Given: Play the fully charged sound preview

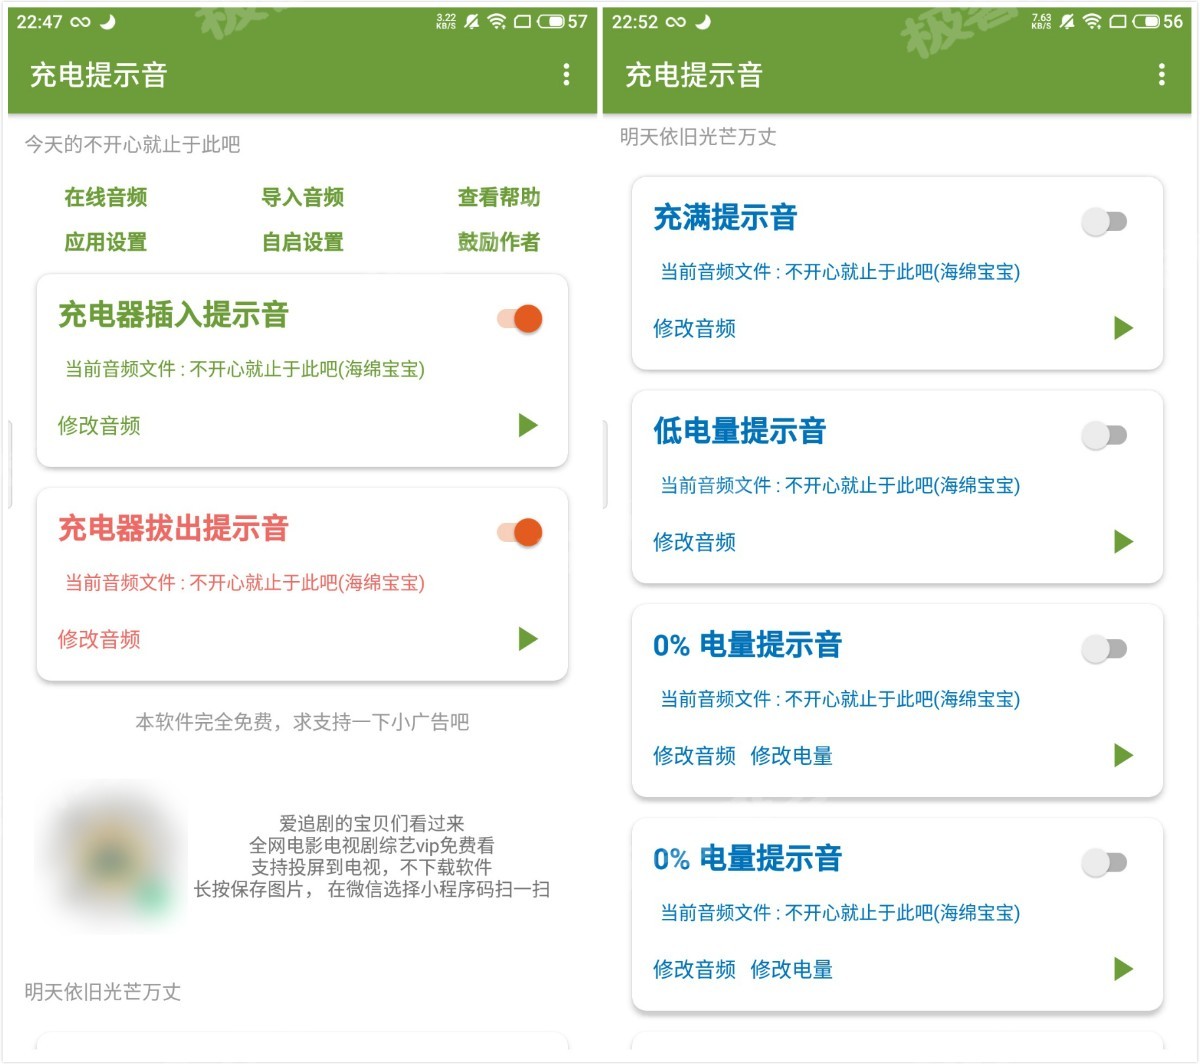Looking at the screenshot, I should tap(1123, 328).
